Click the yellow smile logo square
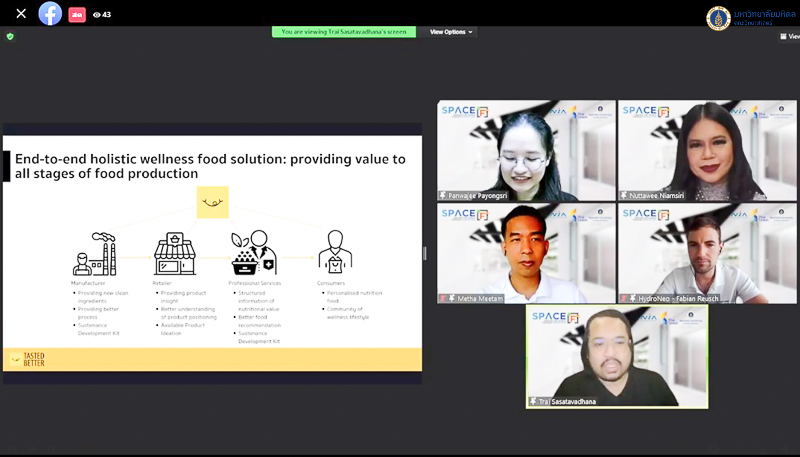Screen dimensions: 800x457 point(212,202)
